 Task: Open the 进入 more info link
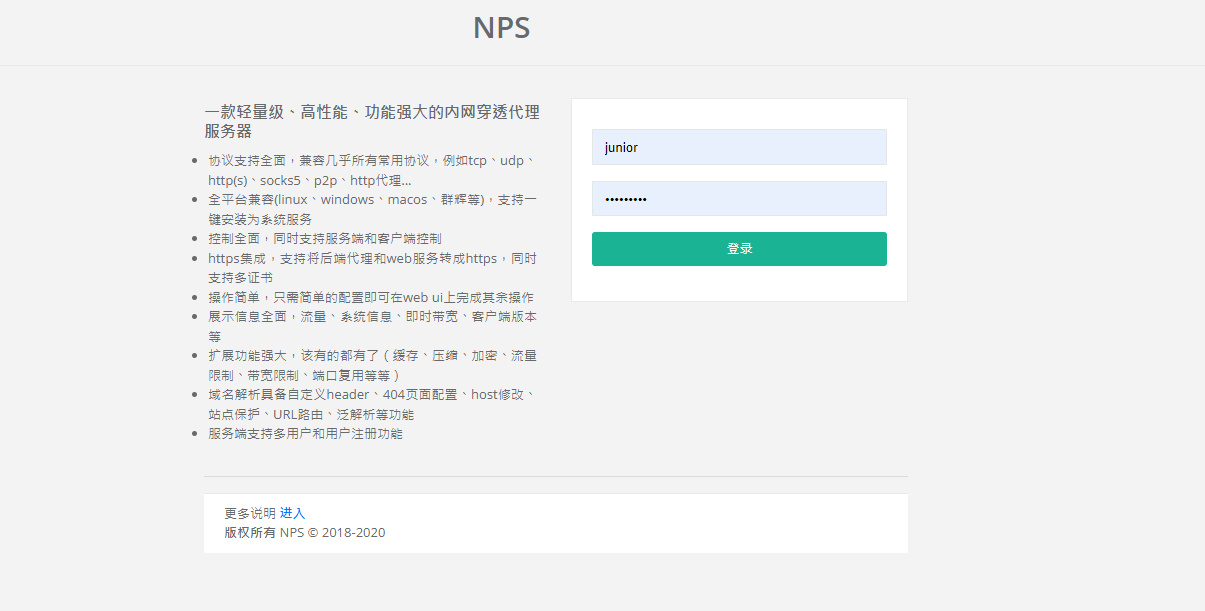tap(292, 513)
